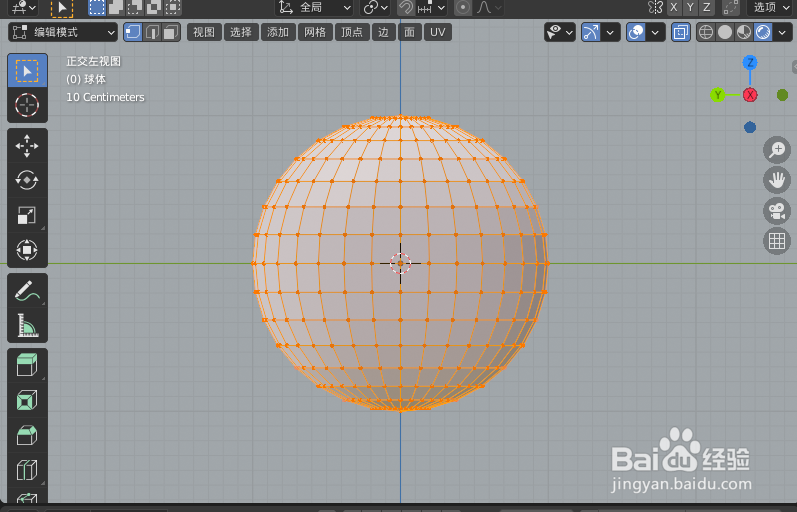Image resolution: width=797 pixels, height=512 pixels.
Task: Toggle auto merge vertices
Action: (x=730, y=7)
